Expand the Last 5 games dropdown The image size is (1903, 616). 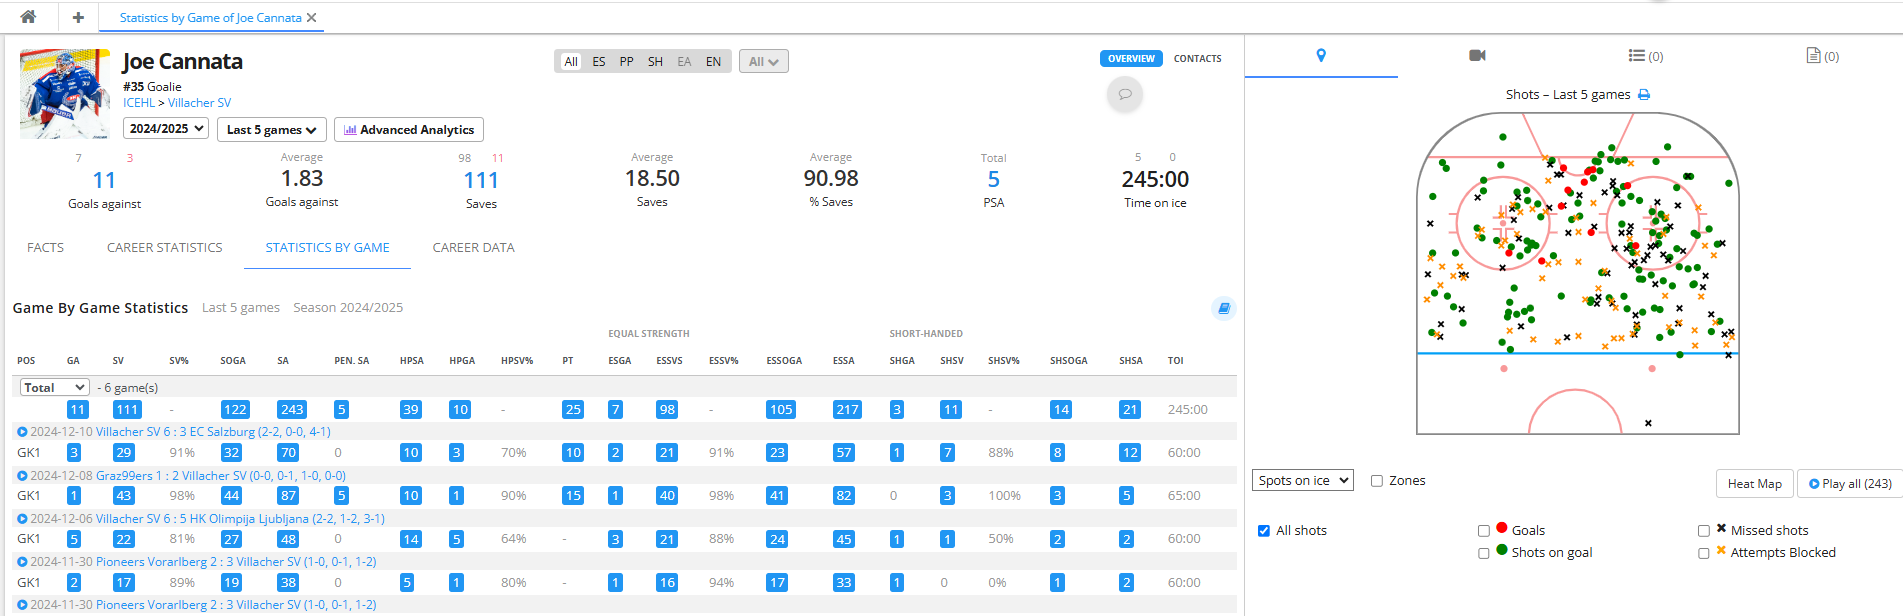coord(271,130)
